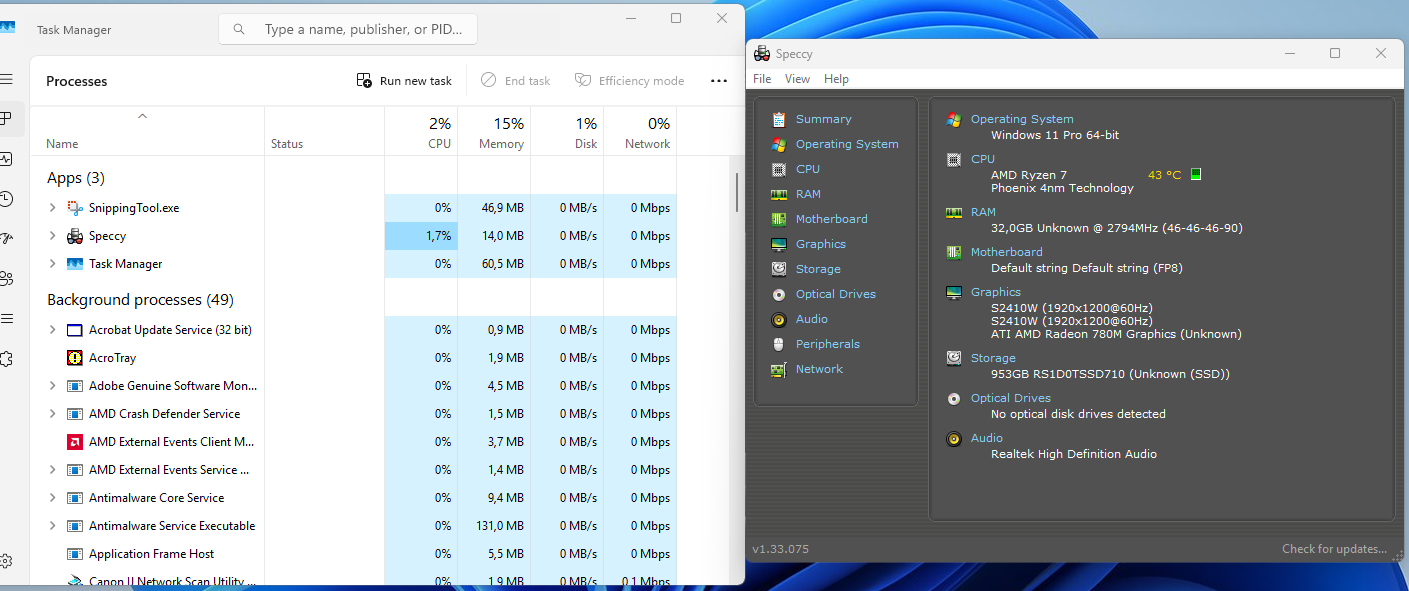Switch to Performance view in Task Manager sidebar
This screenshot has width=1409, height=591.
(7, 158)
